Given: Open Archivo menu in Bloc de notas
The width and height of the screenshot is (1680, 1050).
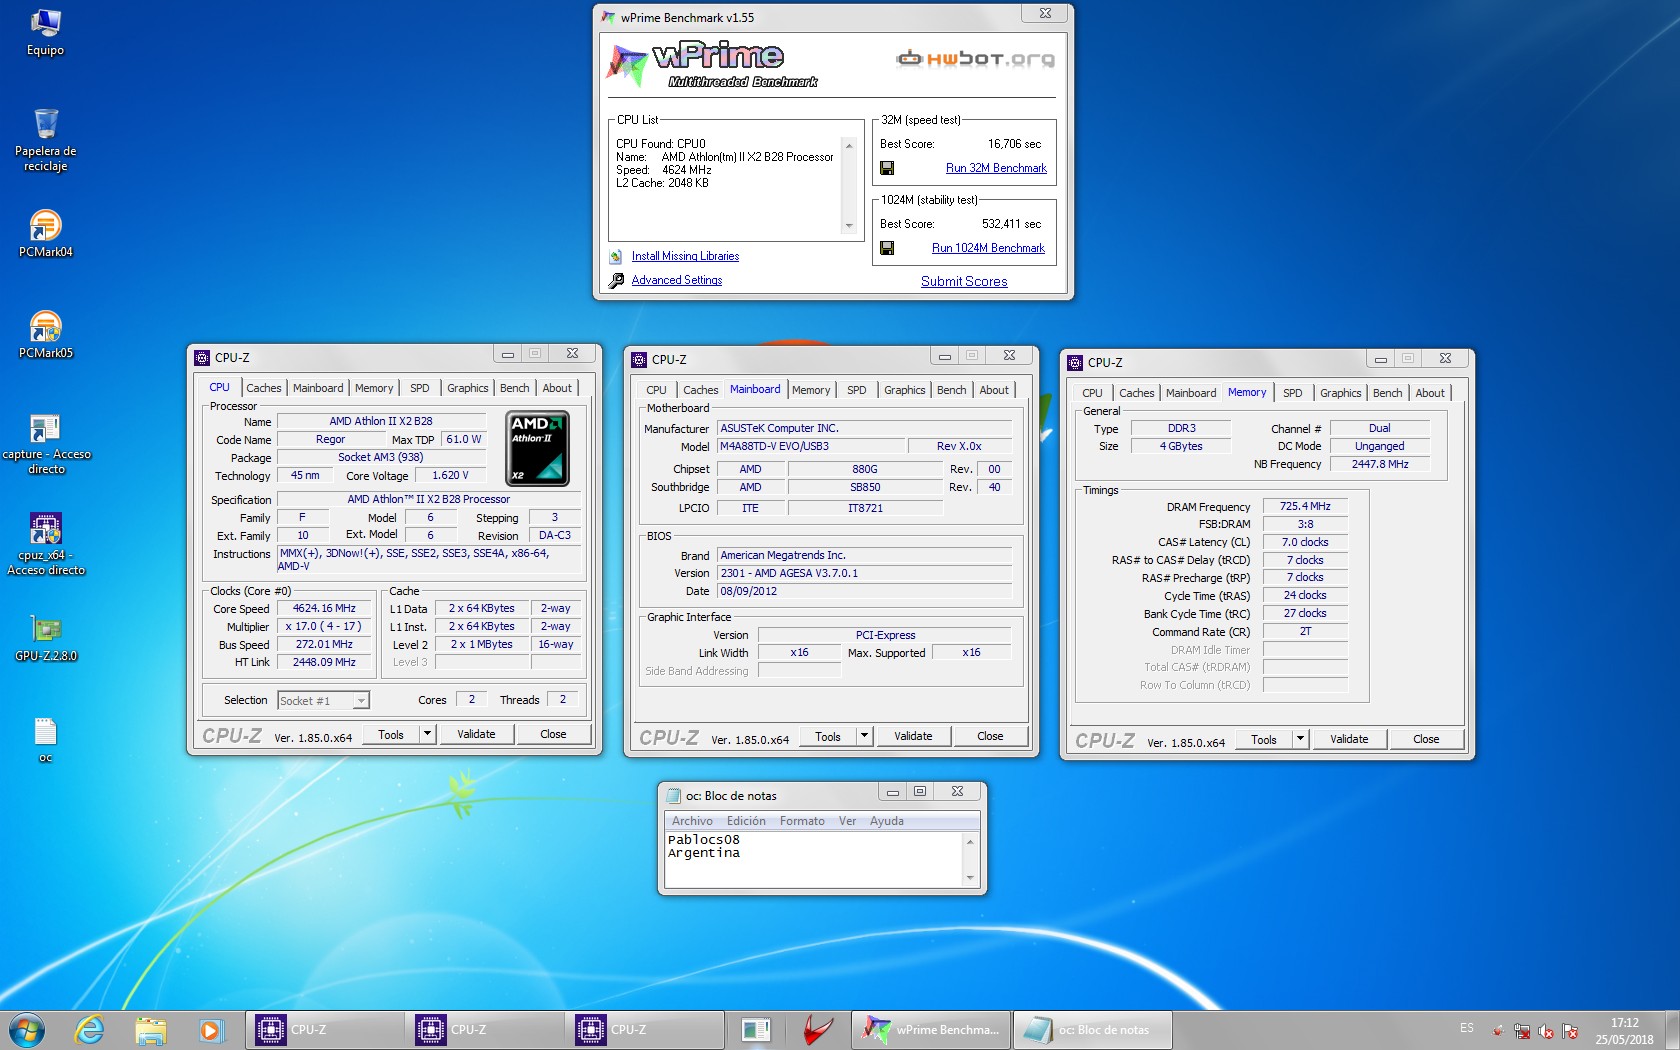Looking at the screenshot, I should pos(692,821).
